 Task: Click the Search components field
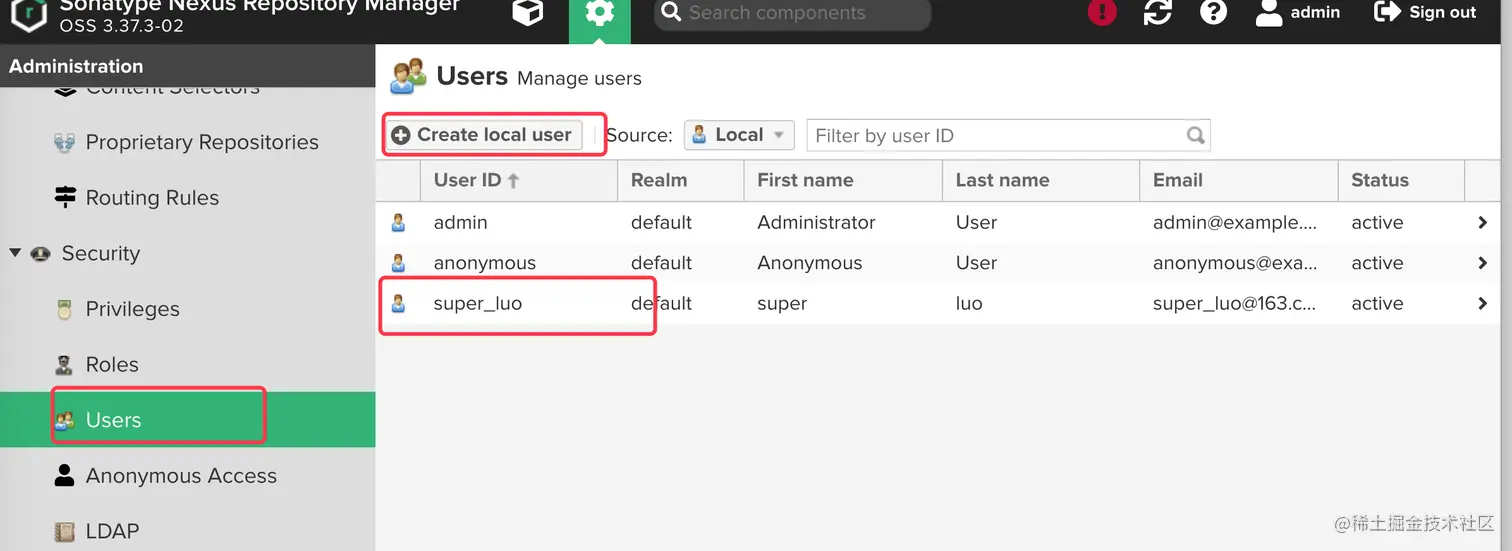[792, 13]
